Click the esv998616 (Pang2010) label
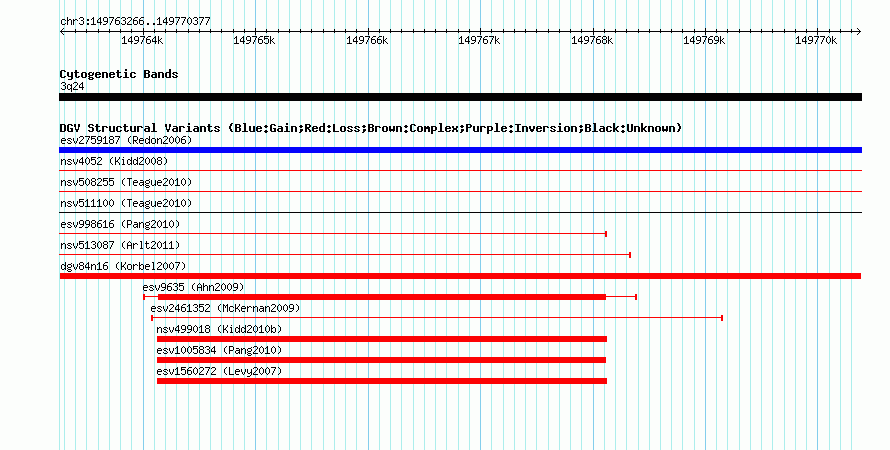This screenshot has width=890, height=450. (x=120, y=224)
